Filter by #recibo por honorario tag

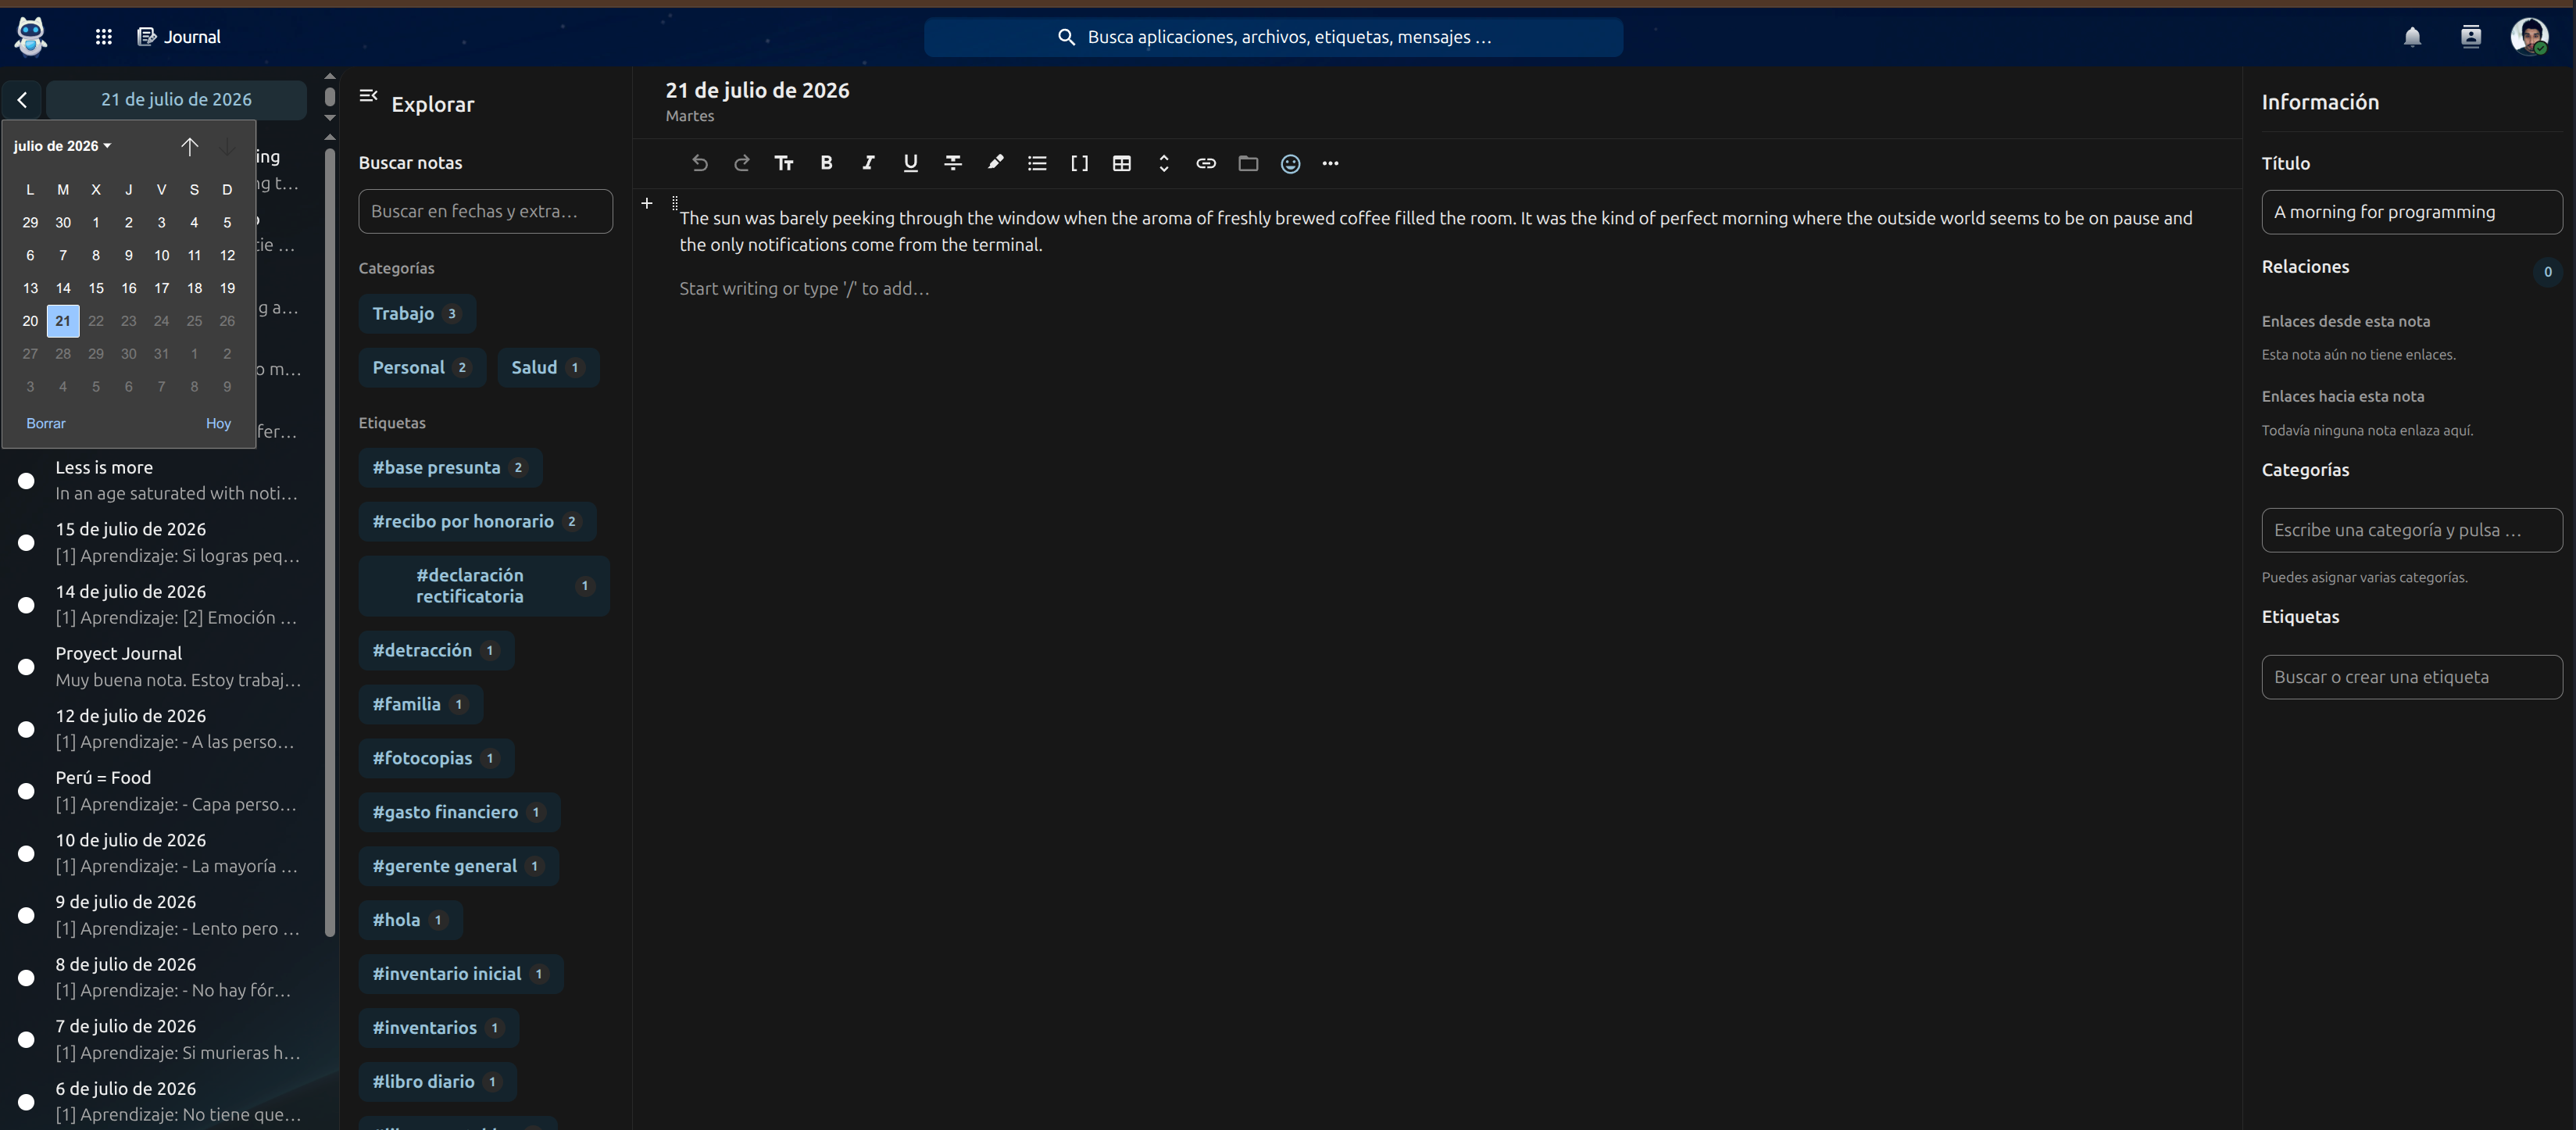click(x=477, y=521)
